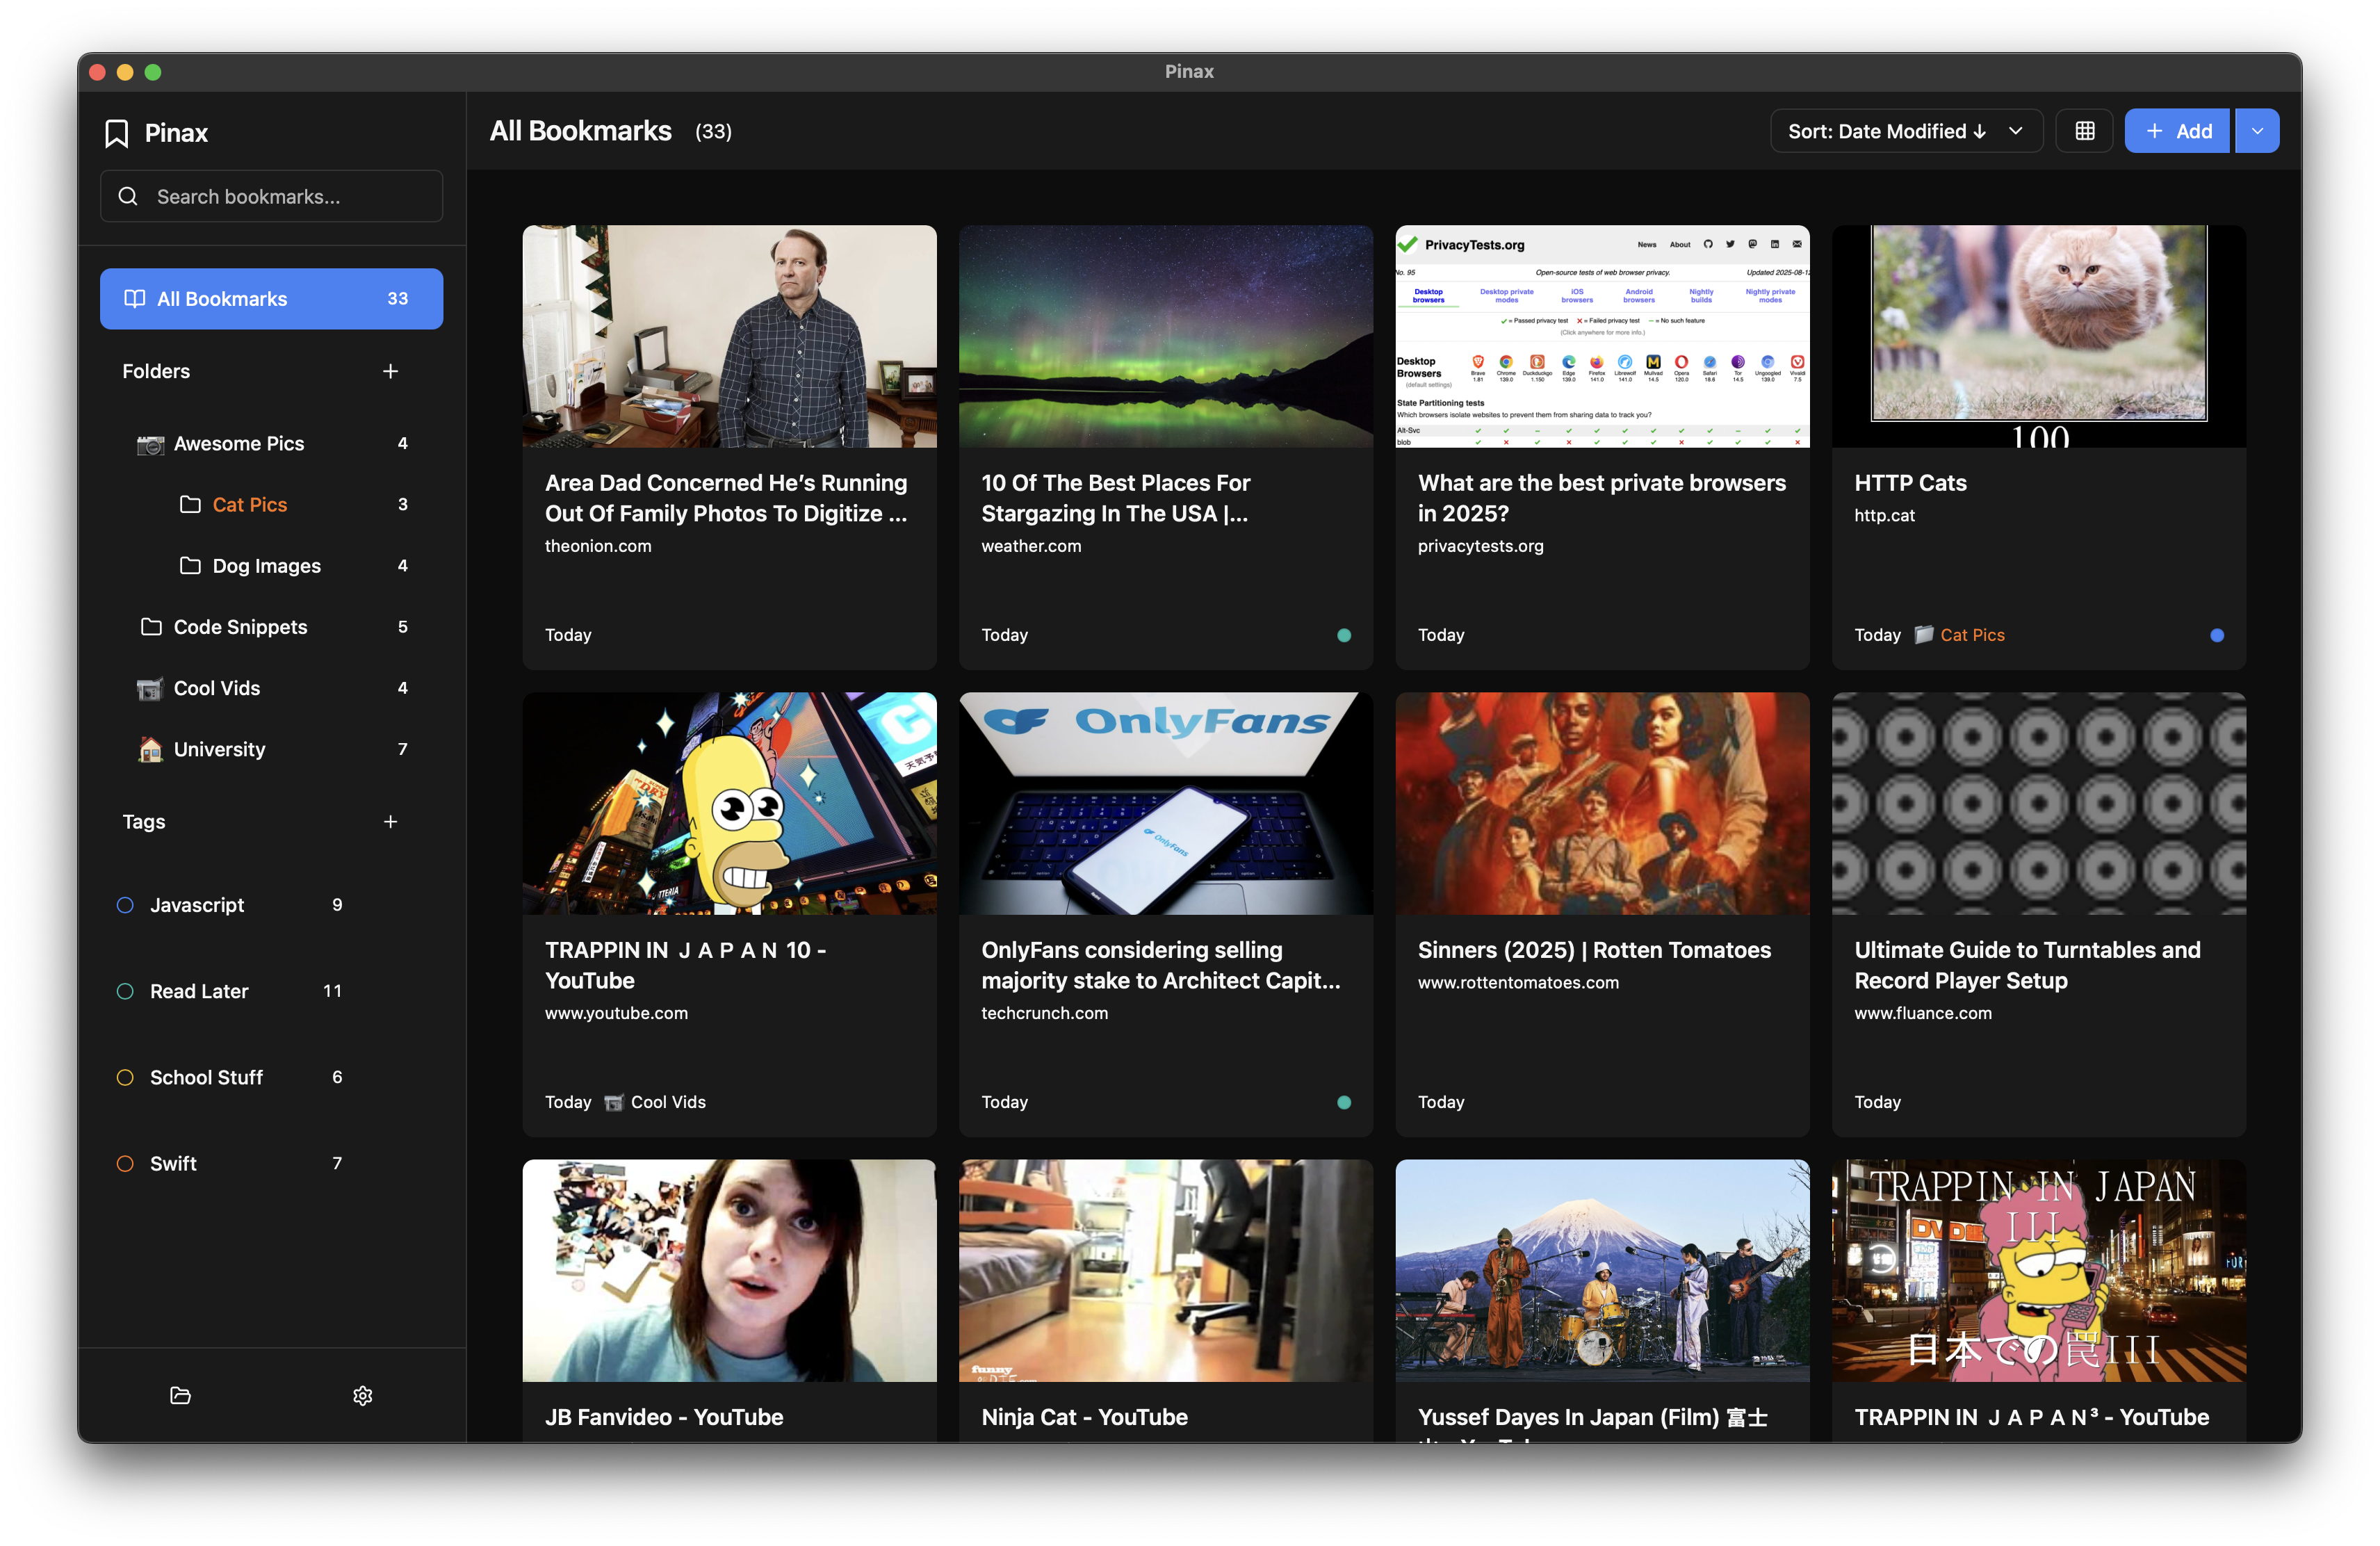Image resolution: width=2380 pixels, height=1546 pixels.
Task: Click the folder icon at sidebar bottom
Action: pos(180,1396)
